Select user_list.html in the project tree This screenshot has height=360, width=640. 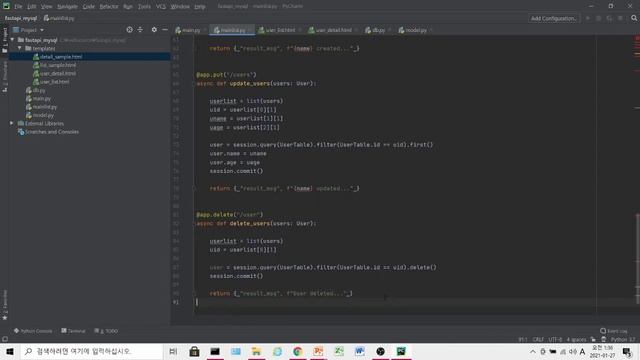coord(54,82)
